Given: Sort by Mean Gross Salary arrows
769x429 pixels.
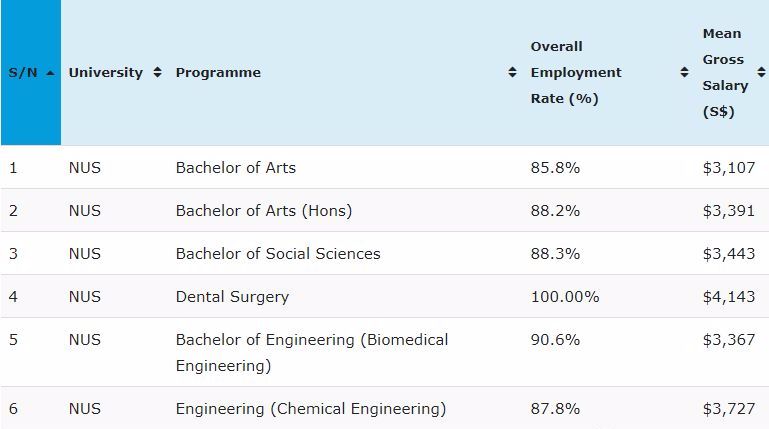Looking at the screenshot, I should point(760,73).
